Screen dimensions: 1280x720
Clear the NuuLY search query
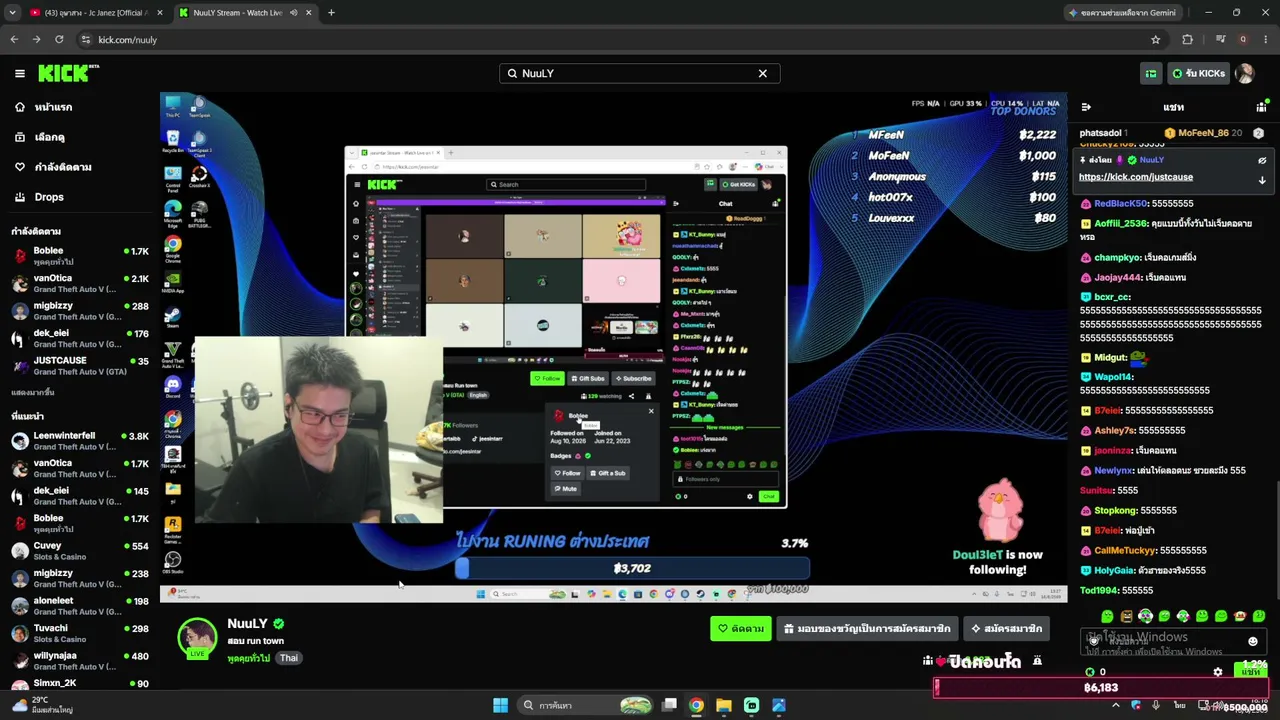click(x=762, y=73)
